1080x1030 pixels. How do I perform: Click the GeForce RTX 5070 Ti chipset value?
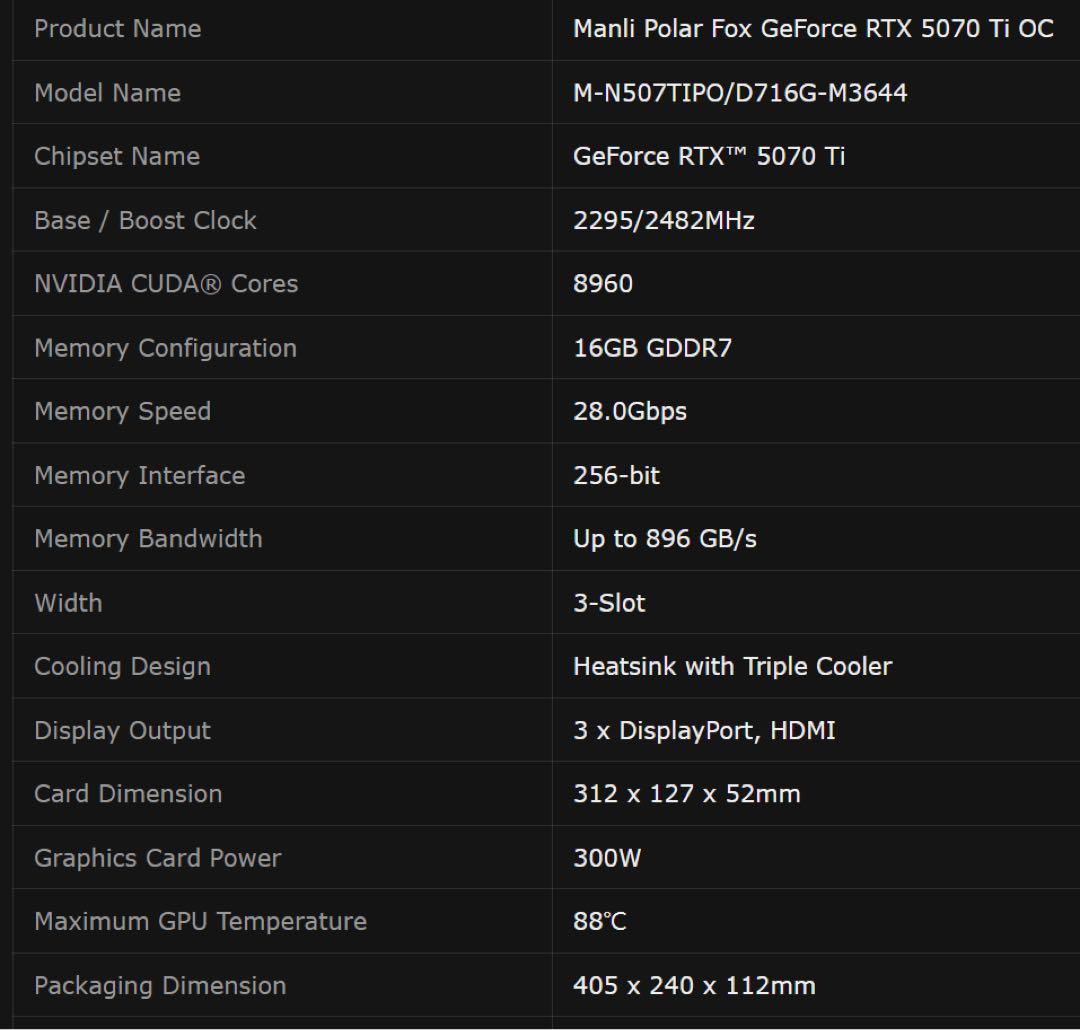pos(709,156)
